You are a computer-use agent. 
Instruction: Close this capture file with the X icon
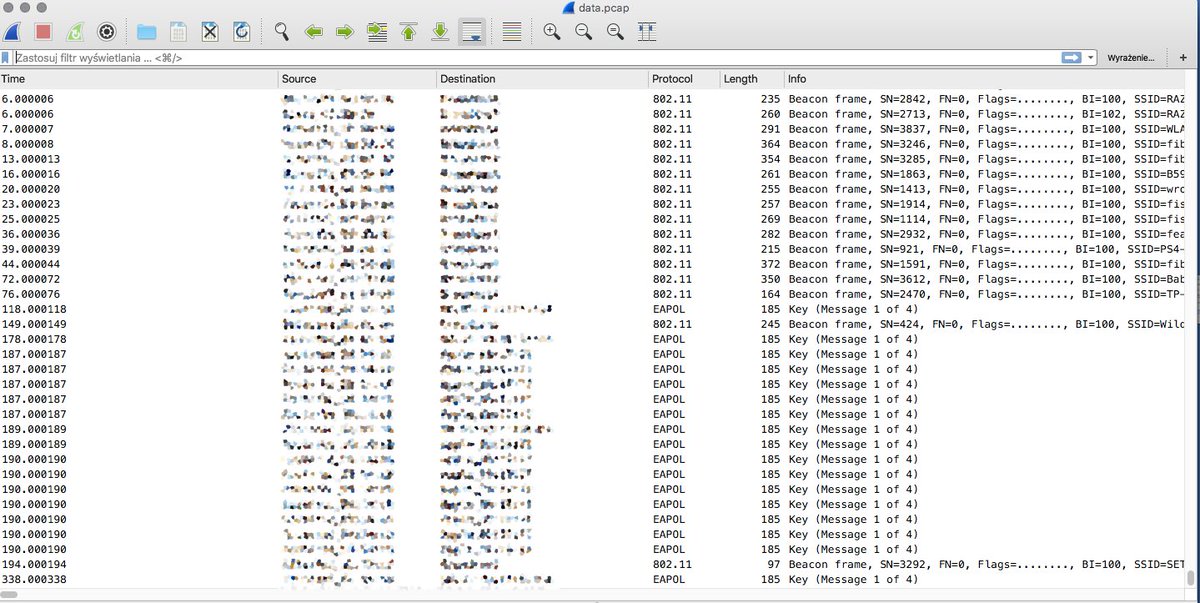click(x=210, y=32)
